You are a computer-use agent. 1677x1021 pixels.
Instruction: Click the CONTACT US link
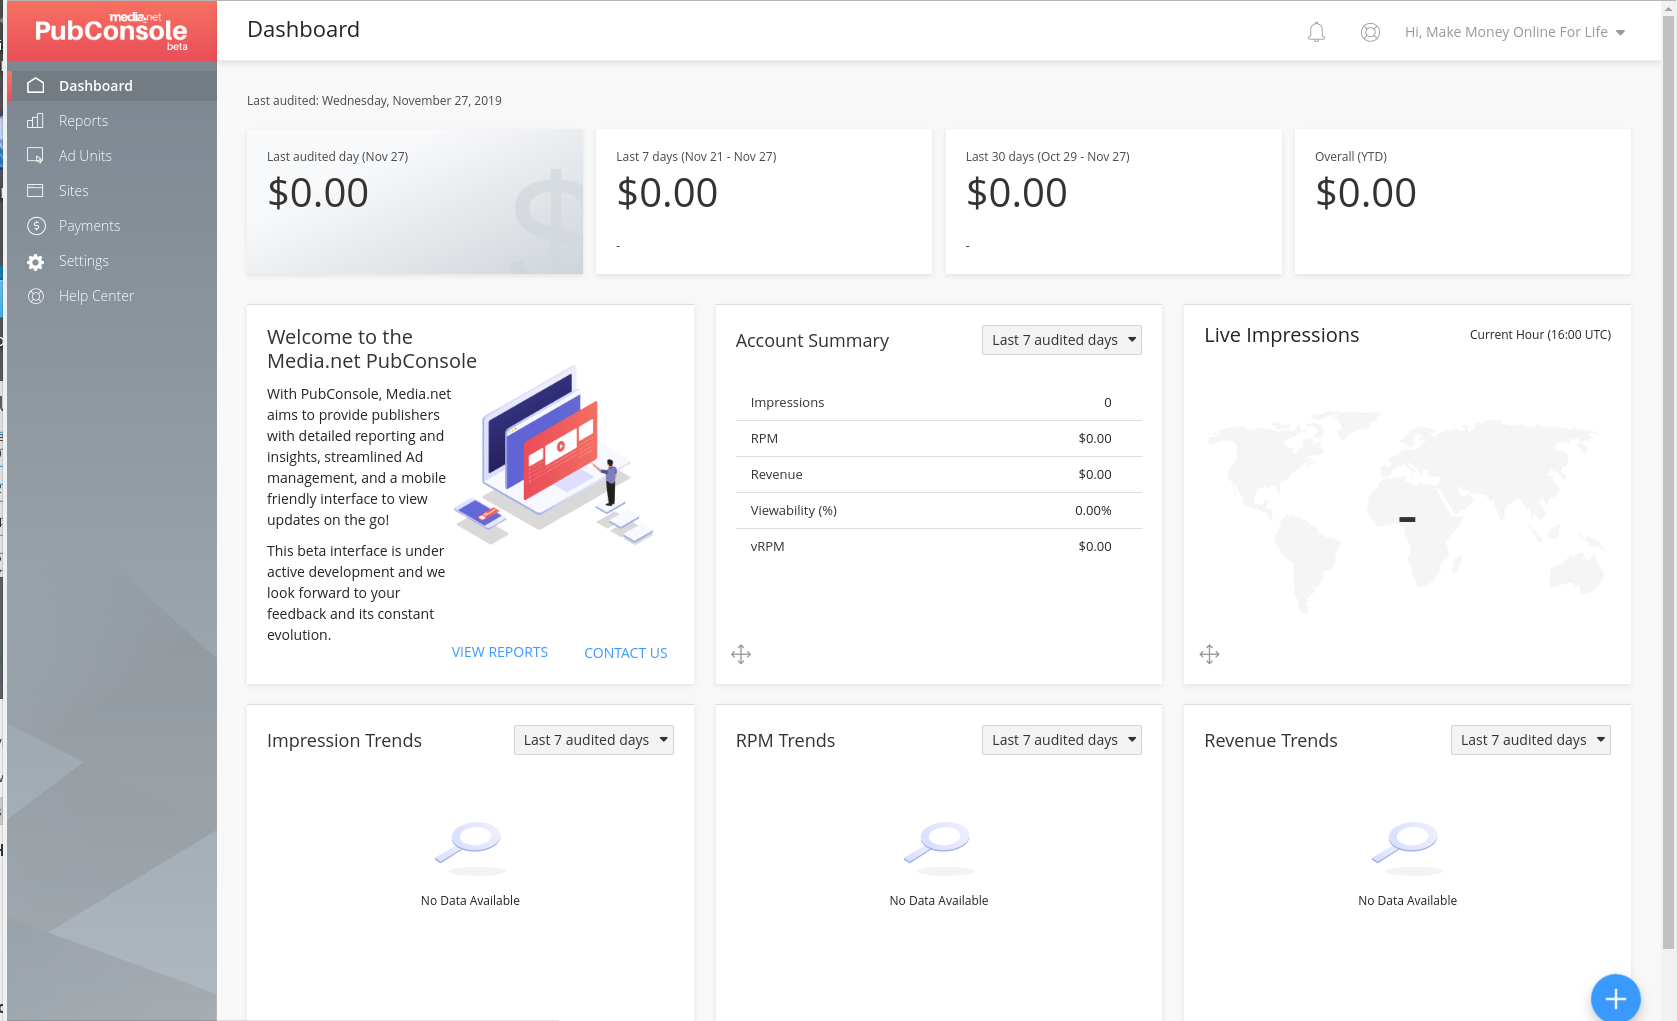tap(626, 653)
